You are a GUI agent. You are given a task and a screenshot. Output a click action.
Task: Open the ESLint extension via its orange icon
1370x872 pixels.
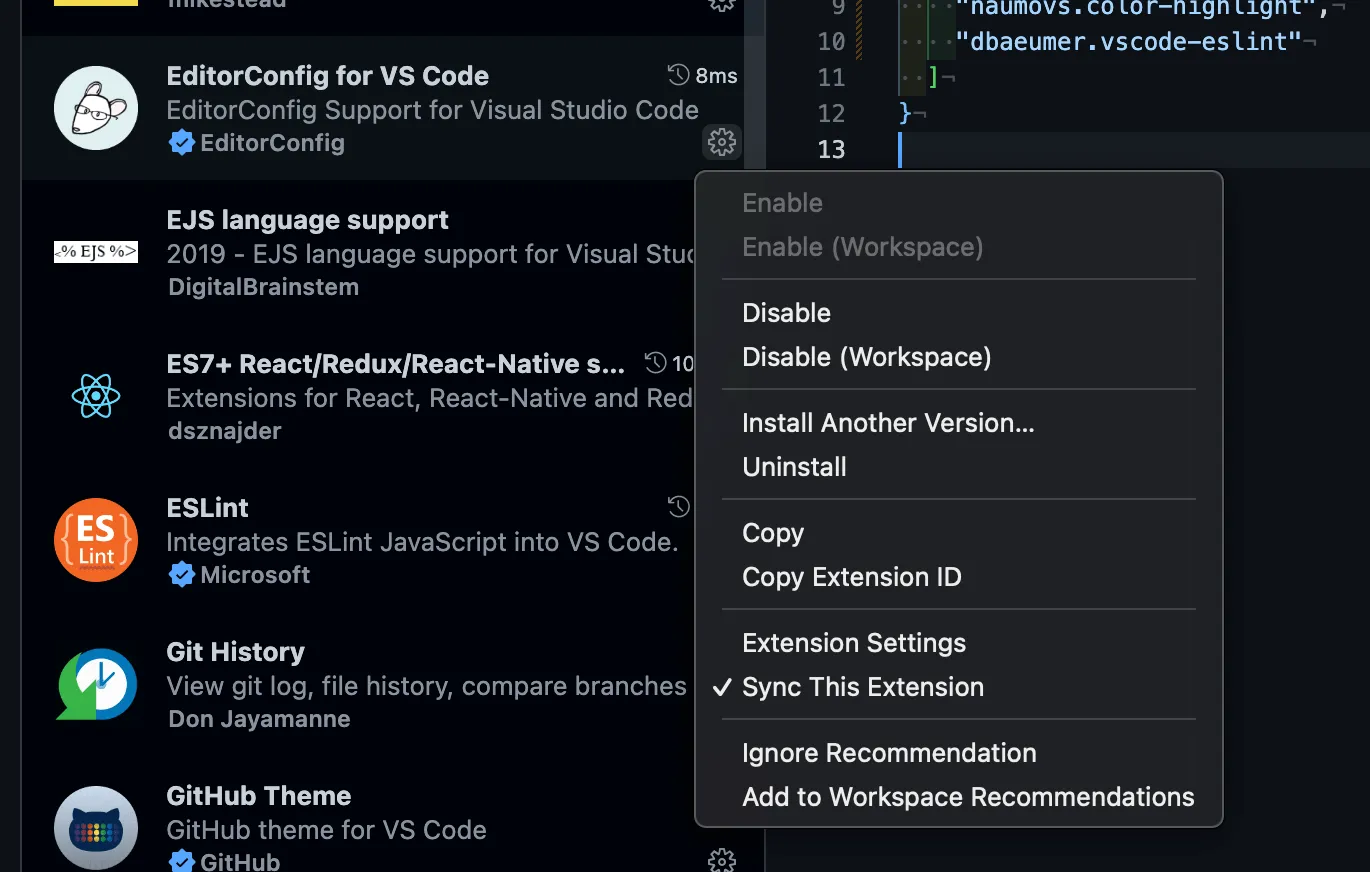pyautogui.click(x=95, y=539)
